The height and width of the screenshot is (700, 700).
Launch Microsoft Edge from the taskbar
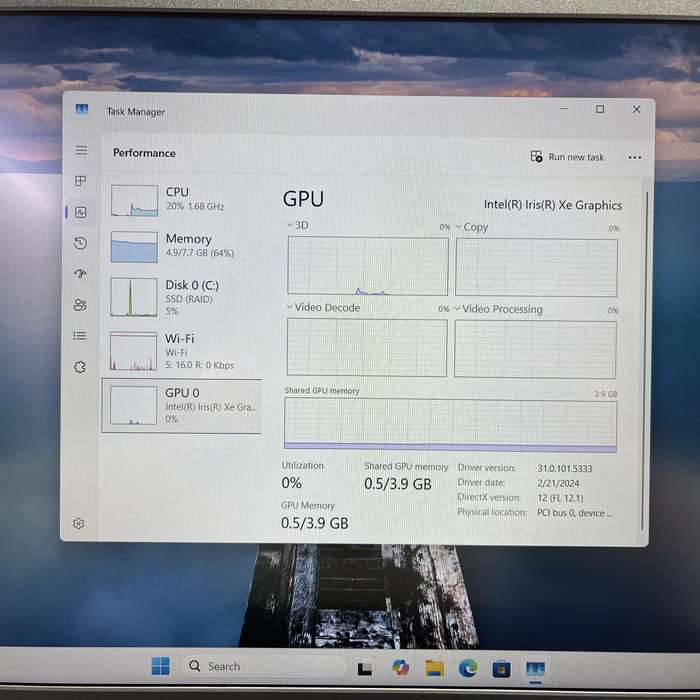[x=468, y=668]
